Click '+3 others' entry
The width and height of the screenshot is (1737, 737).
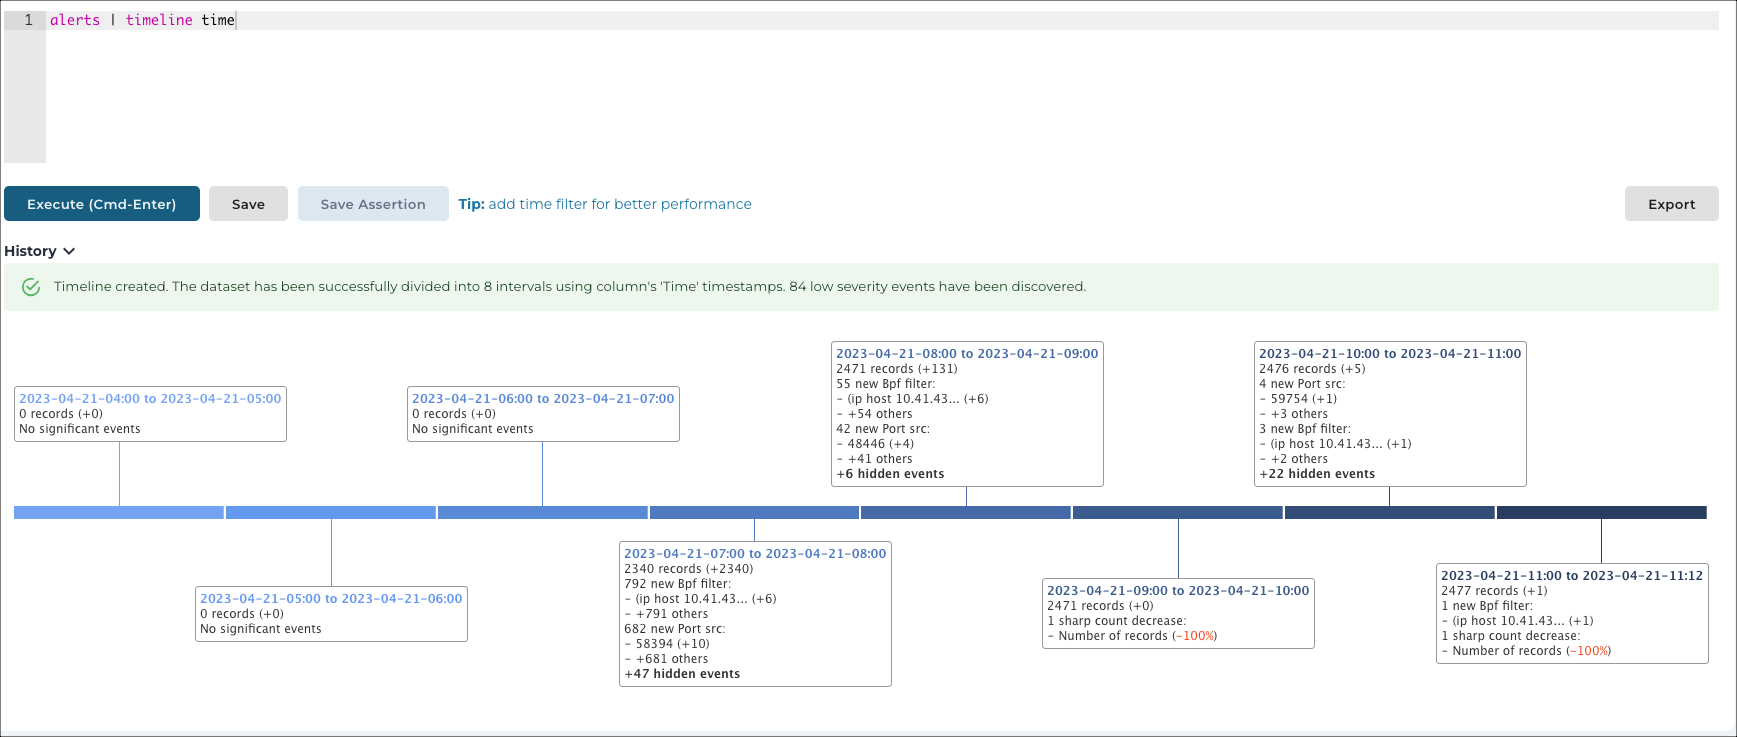(x=1299, y=414)
